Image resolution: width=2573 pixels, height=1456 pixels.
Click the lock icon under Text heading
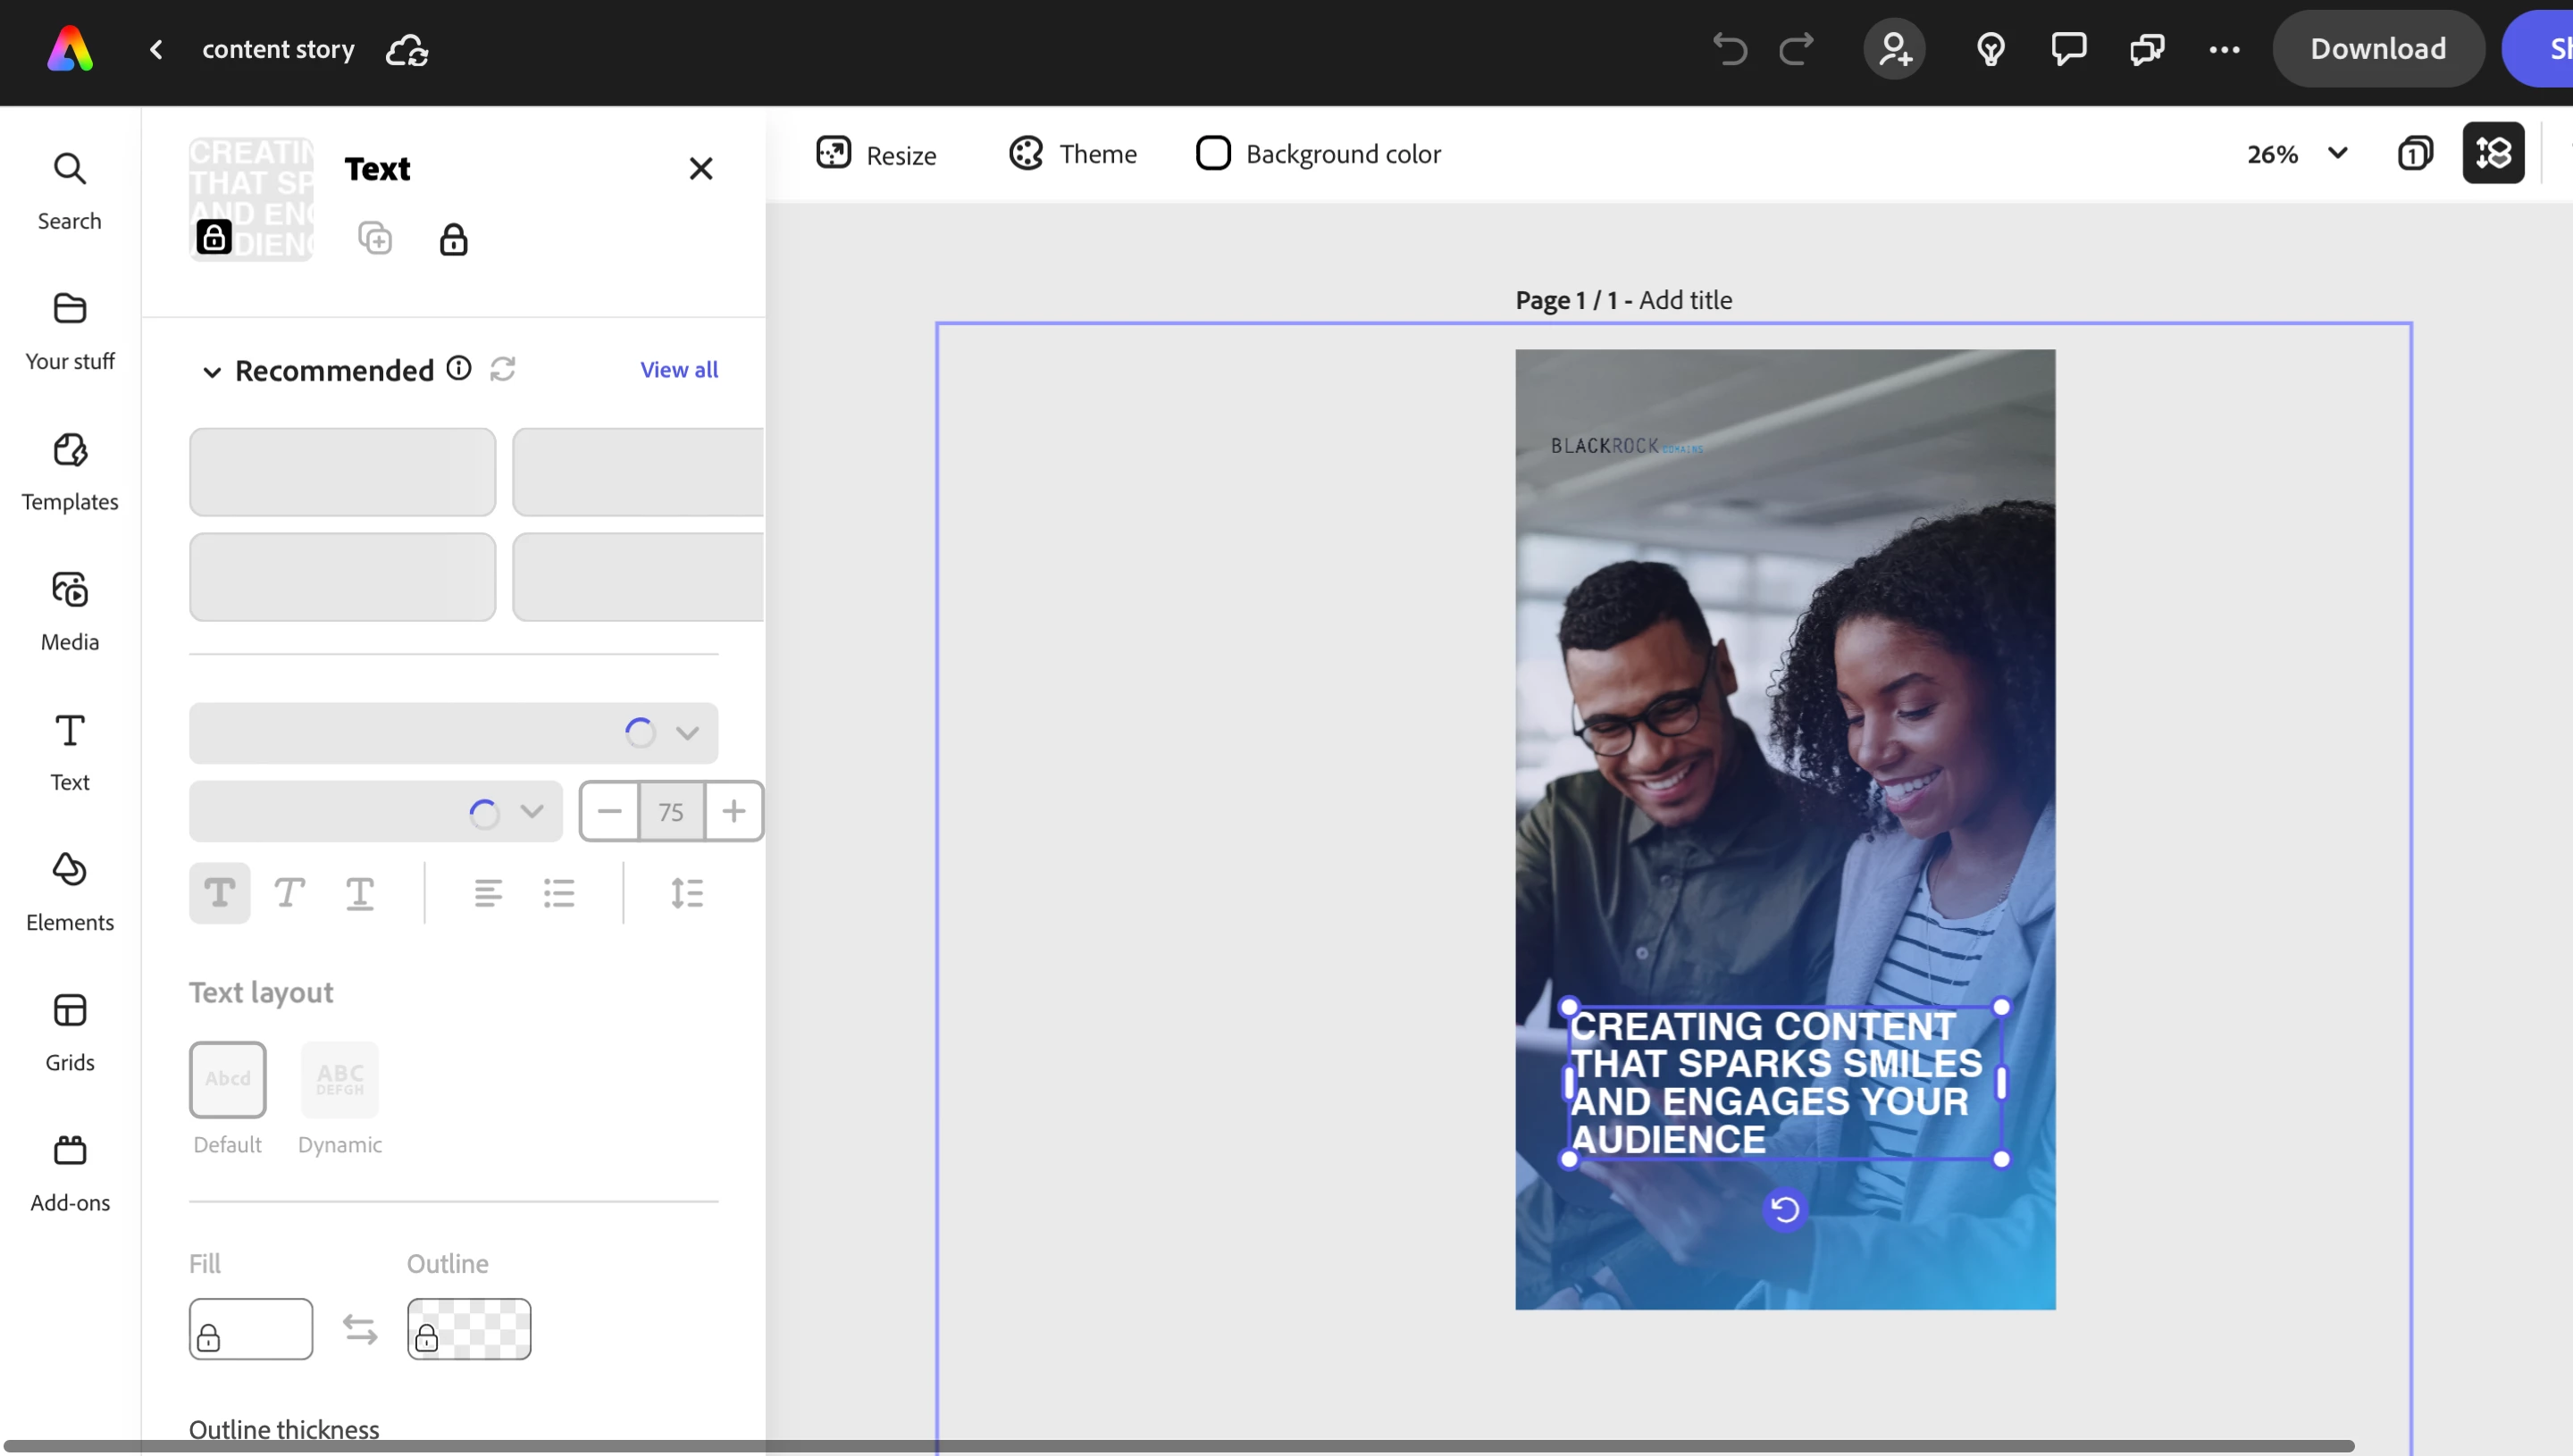pos(453,240)
